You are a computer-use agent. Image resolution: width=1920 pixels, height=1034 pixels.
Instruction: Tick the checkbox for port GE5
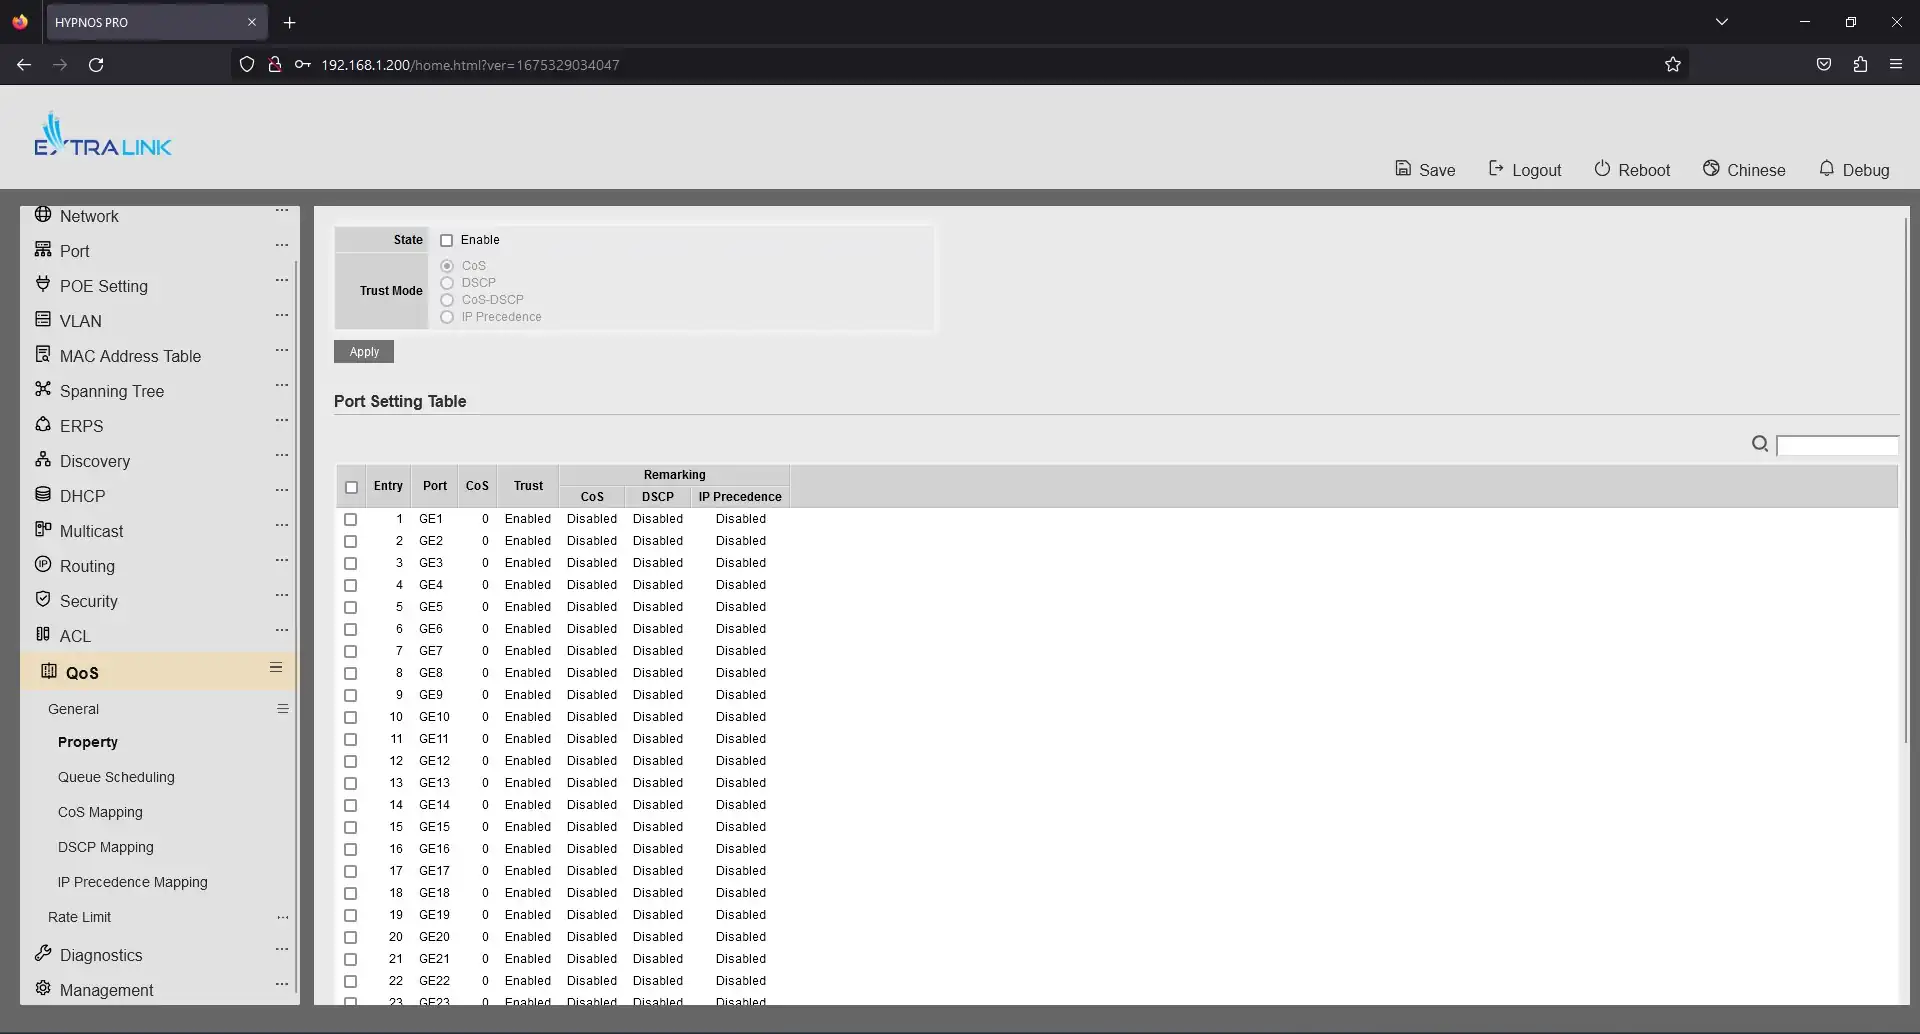[351, 607]
